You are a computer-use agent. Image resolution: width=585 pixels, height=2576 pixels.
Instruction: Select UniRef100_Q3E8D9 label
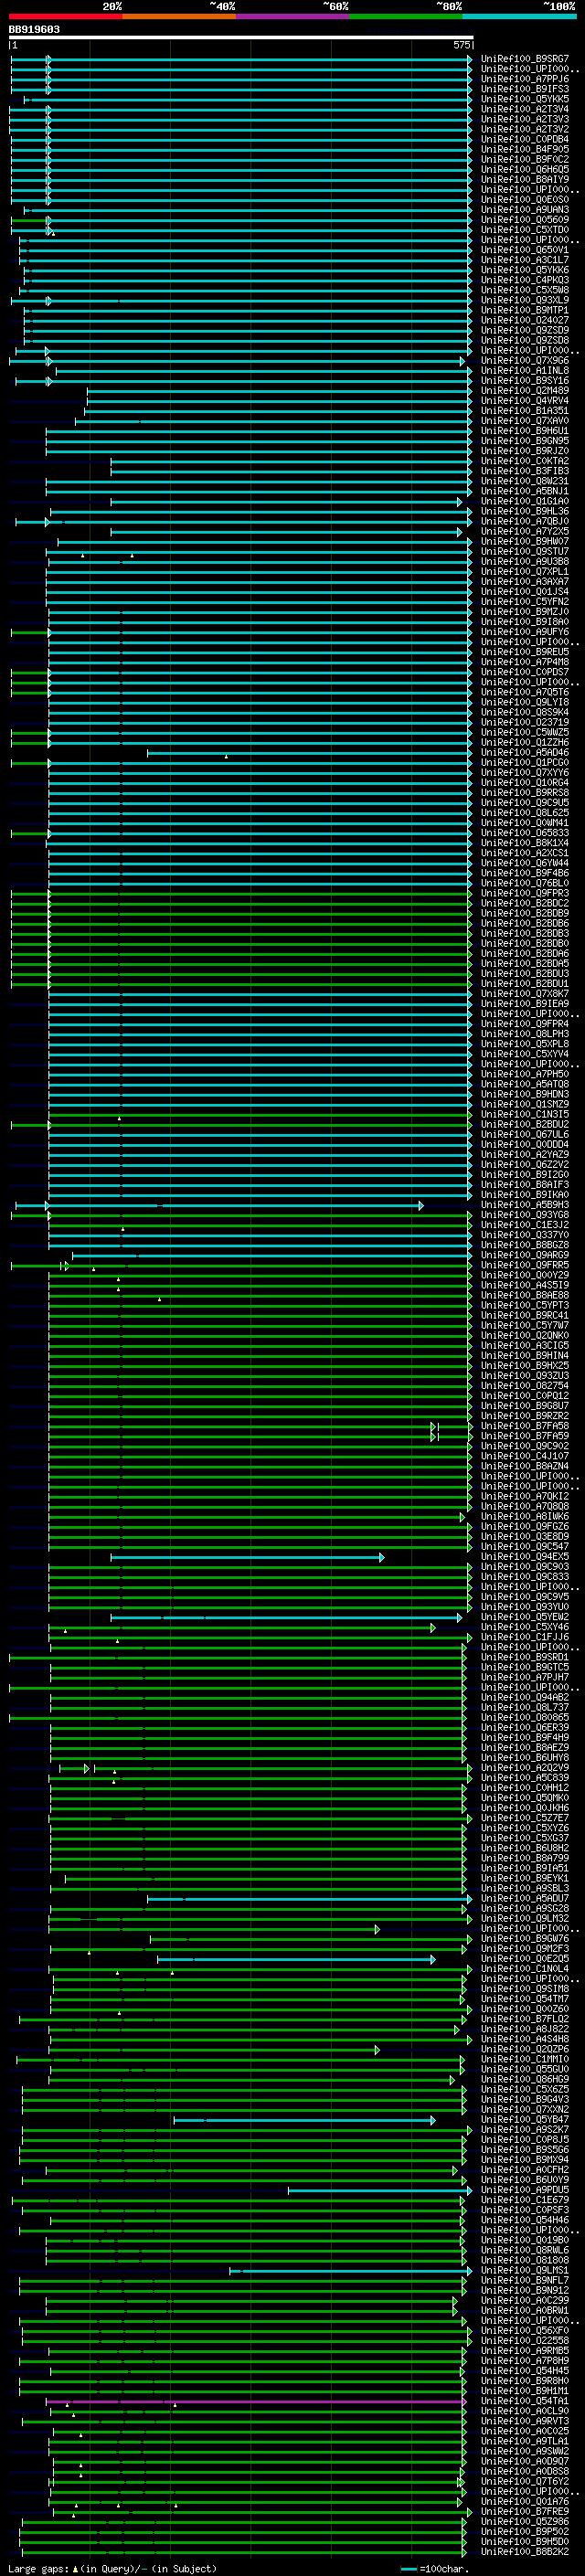pyautogui.click(x=525, y=1536)
